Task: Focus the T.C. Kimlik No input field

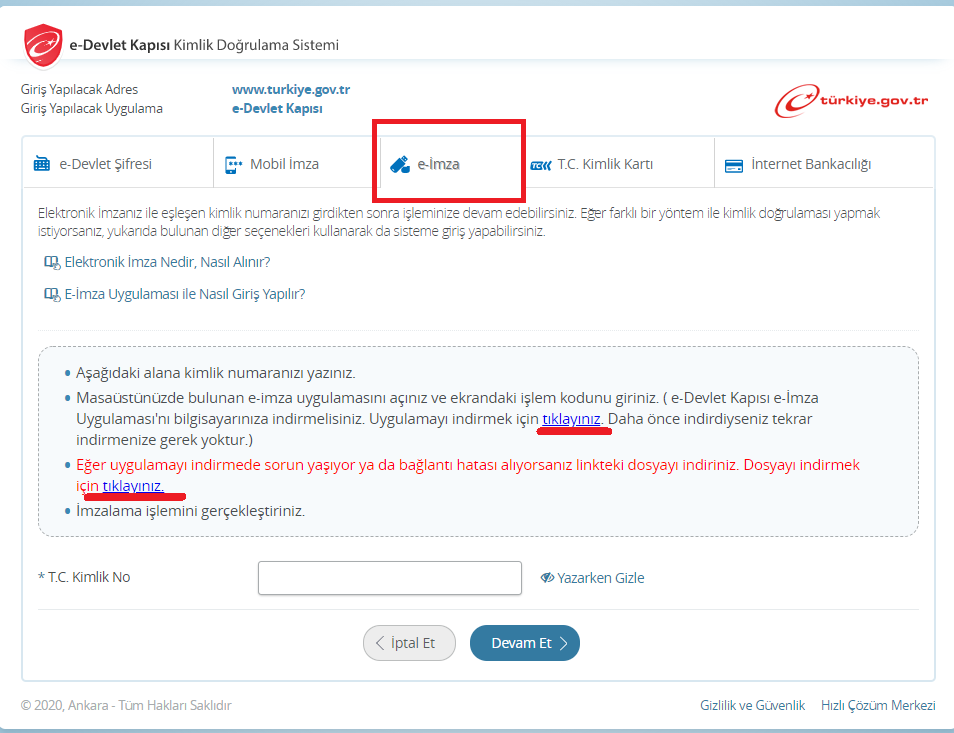Action: 390,578
